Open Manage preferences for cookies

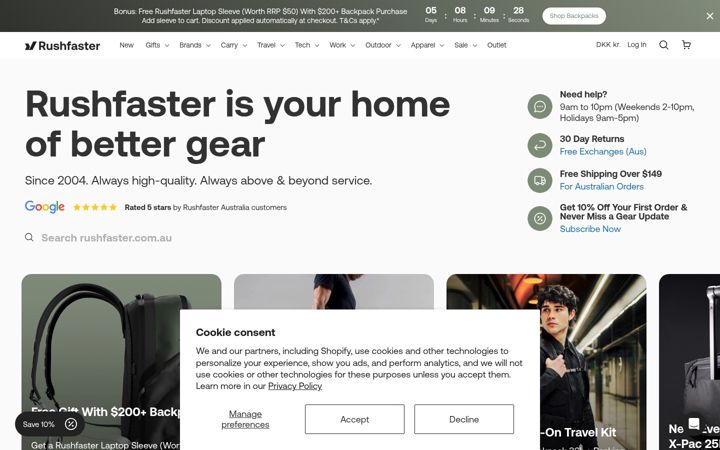[x=245, y=419]
